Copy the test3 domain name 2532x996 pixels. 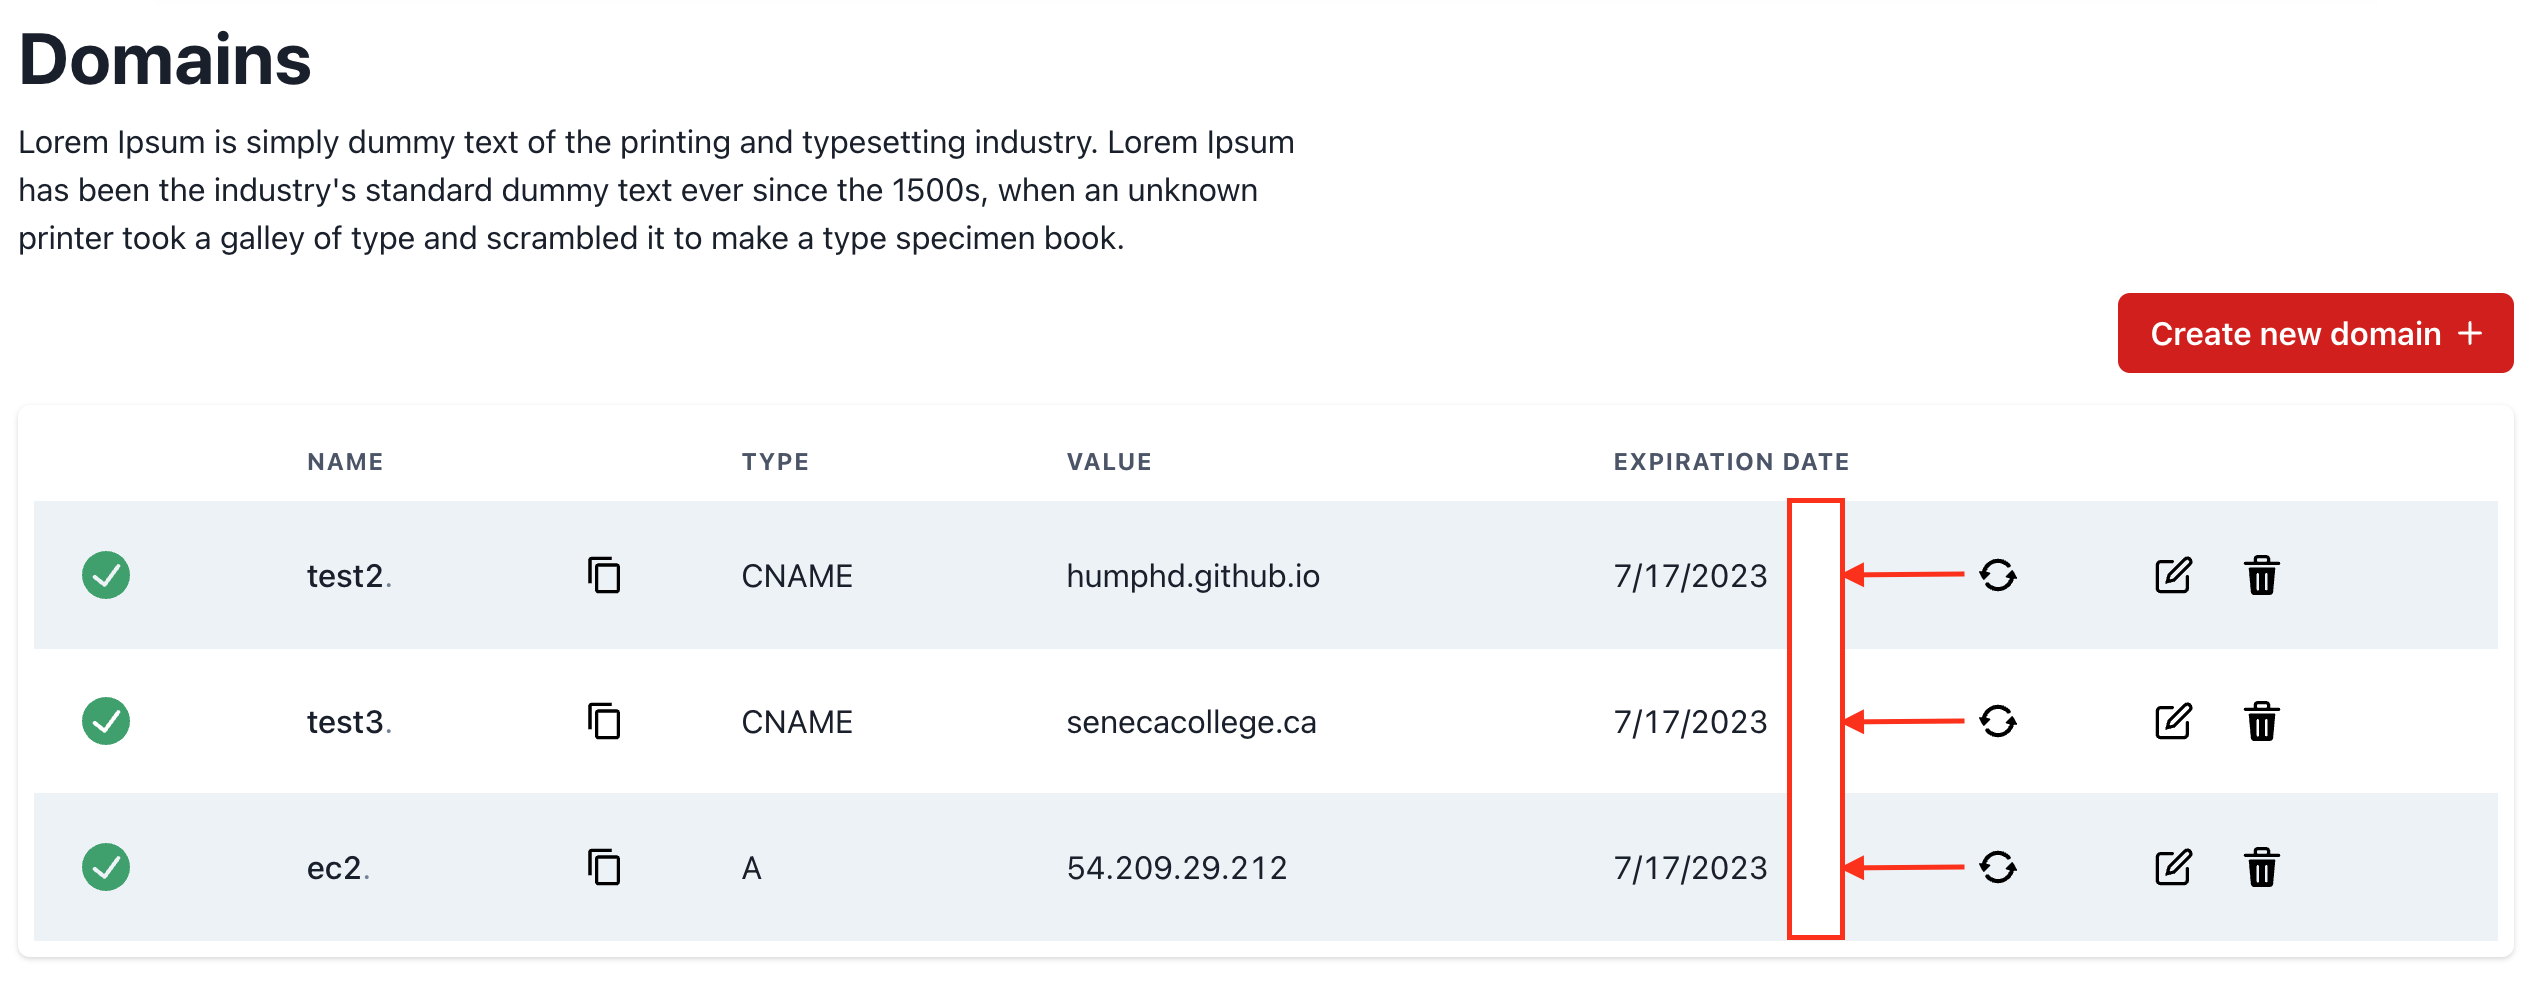[605, 722]
